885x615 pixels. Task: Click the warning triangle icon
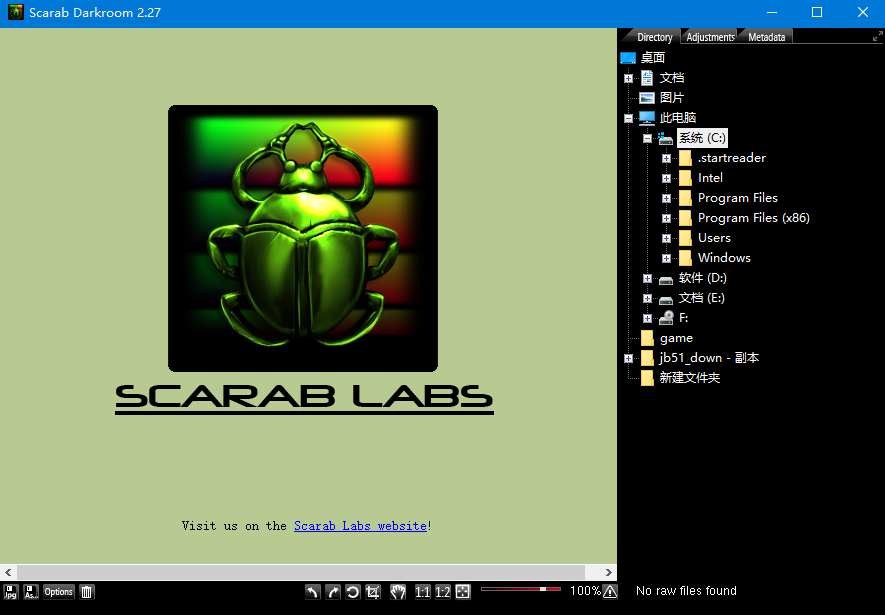pyautogui.click(x=610, y=591)
